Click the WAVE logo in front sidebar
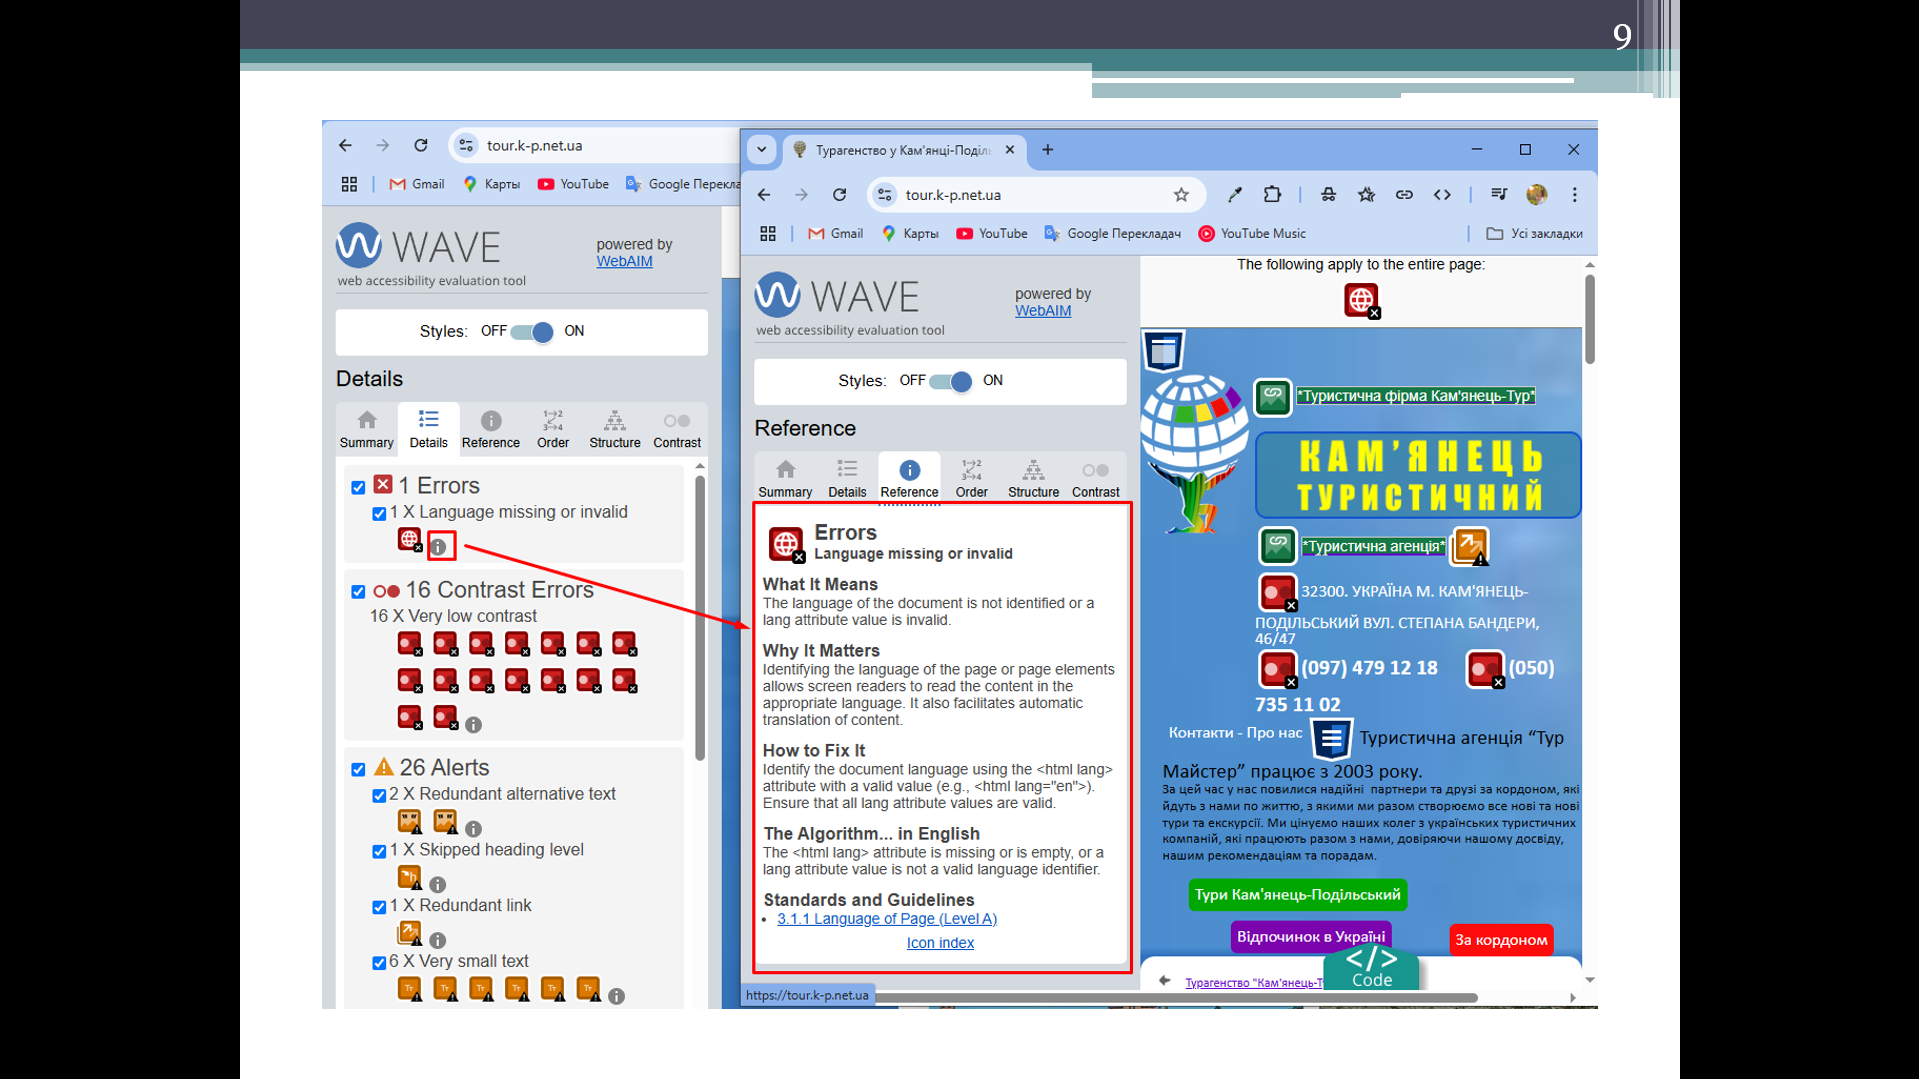 coord(836,297)
